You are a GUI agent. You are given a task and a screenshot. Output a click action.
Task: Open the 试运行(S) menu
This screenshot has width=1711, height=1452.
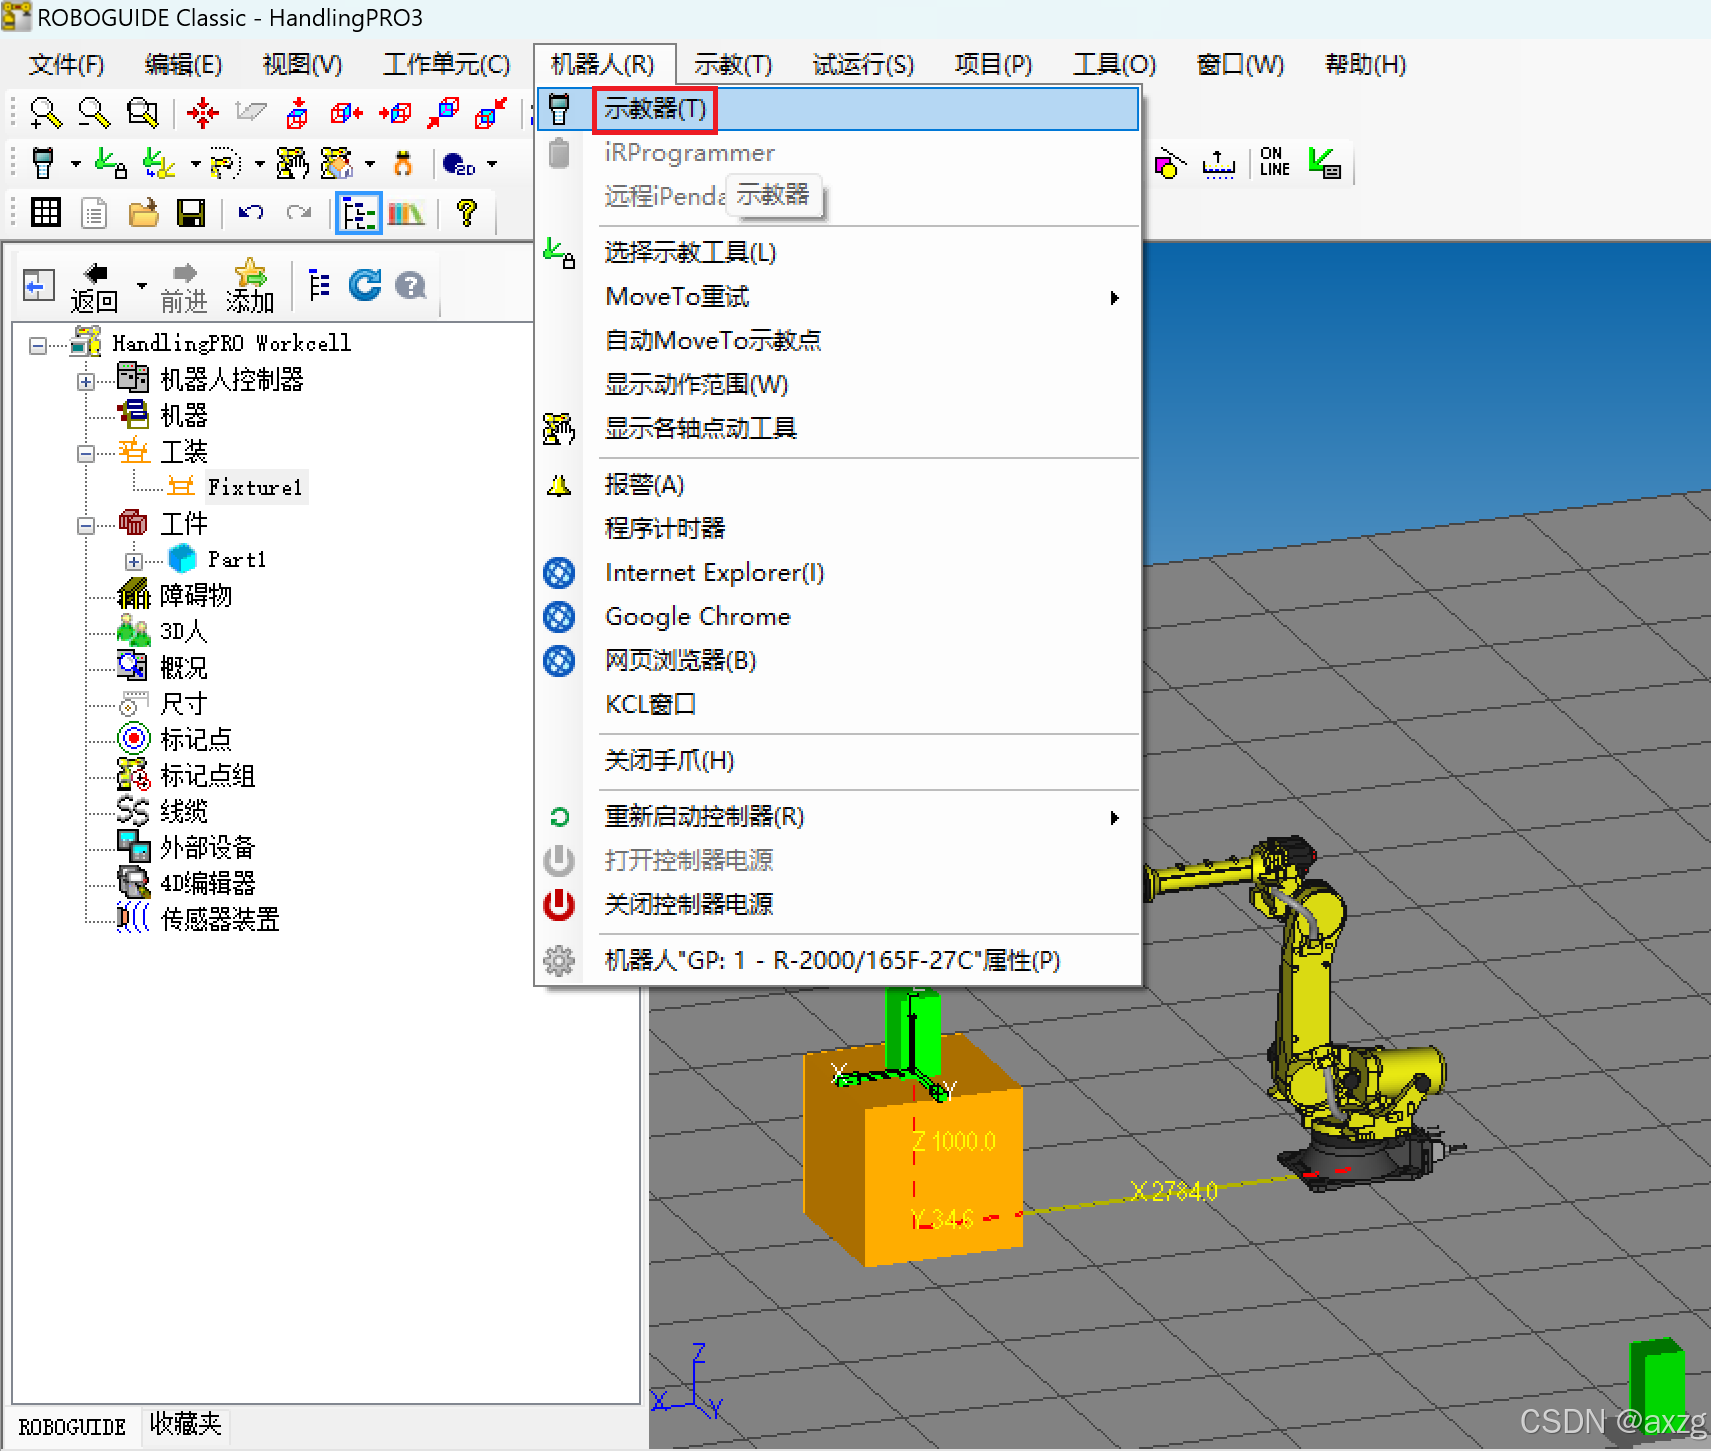pyautogui.click(x=863, y=64)
